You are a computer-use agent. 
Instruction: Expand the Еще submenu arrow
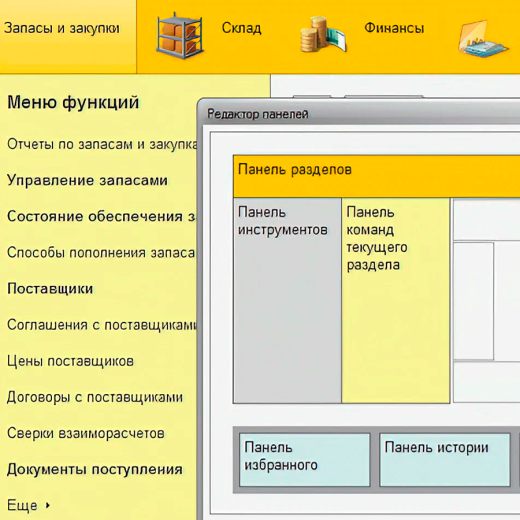(x=48, y=505)
